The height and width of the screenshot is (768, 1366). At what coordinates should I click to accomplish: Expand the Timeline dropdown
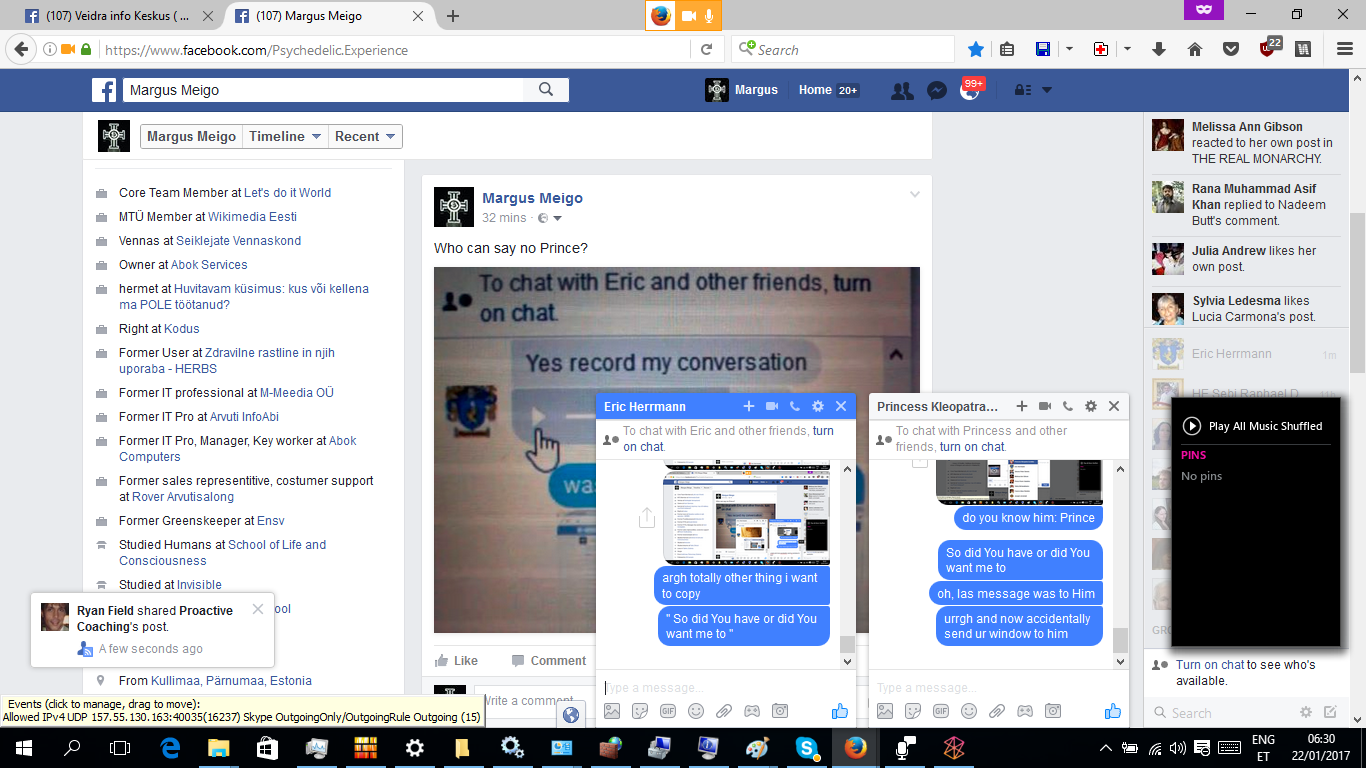[286, 137]
